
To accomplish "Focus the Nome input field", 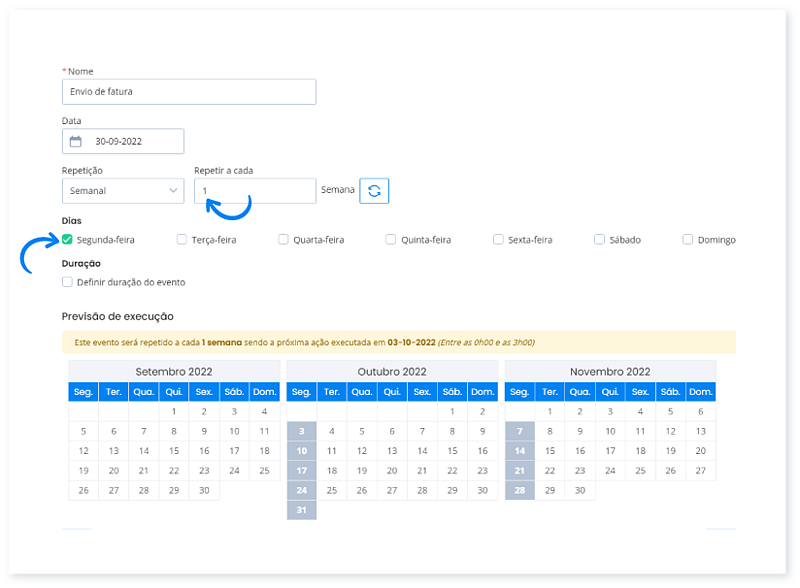I will click(x=189, y=92).
